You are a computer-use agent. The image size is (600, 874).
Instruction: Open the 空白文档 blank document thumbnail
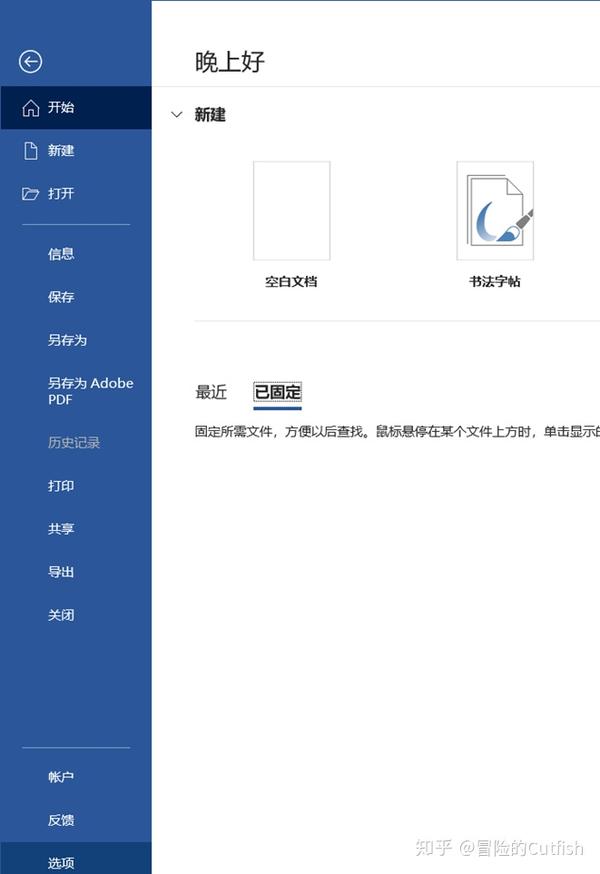pos(292,211)
